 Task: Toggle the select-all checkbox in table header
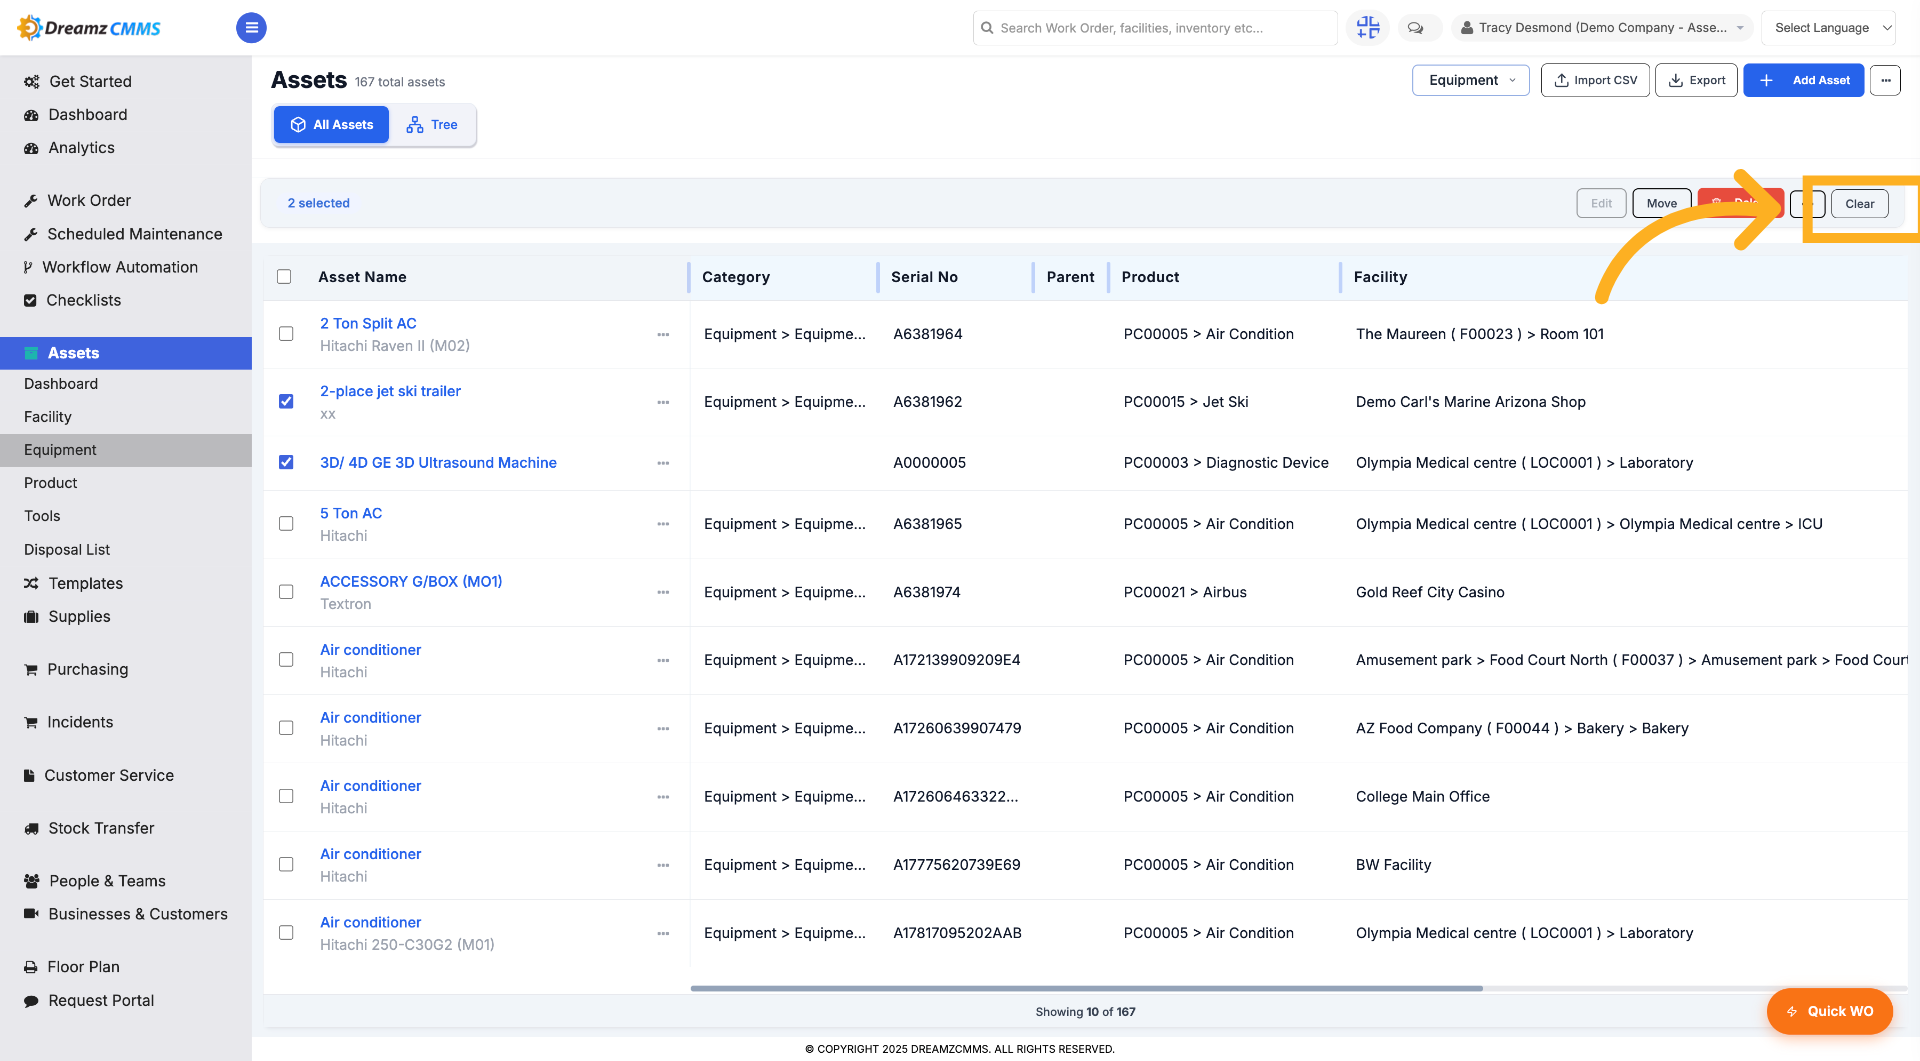(x=284, y=277)
